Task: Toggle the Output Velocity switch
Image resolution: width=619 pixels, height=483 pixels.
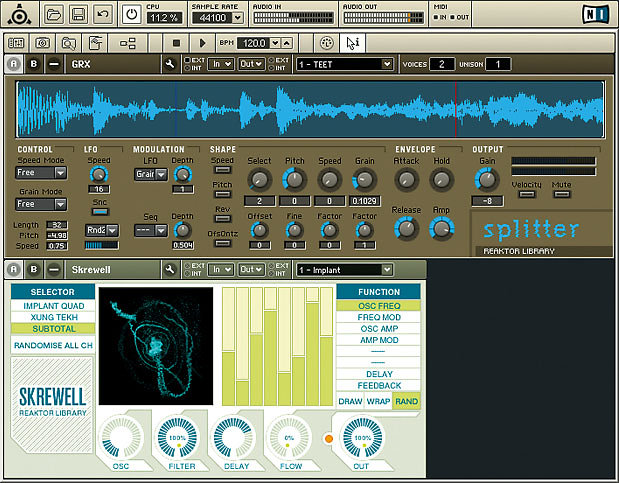Action: pos(527,194)
